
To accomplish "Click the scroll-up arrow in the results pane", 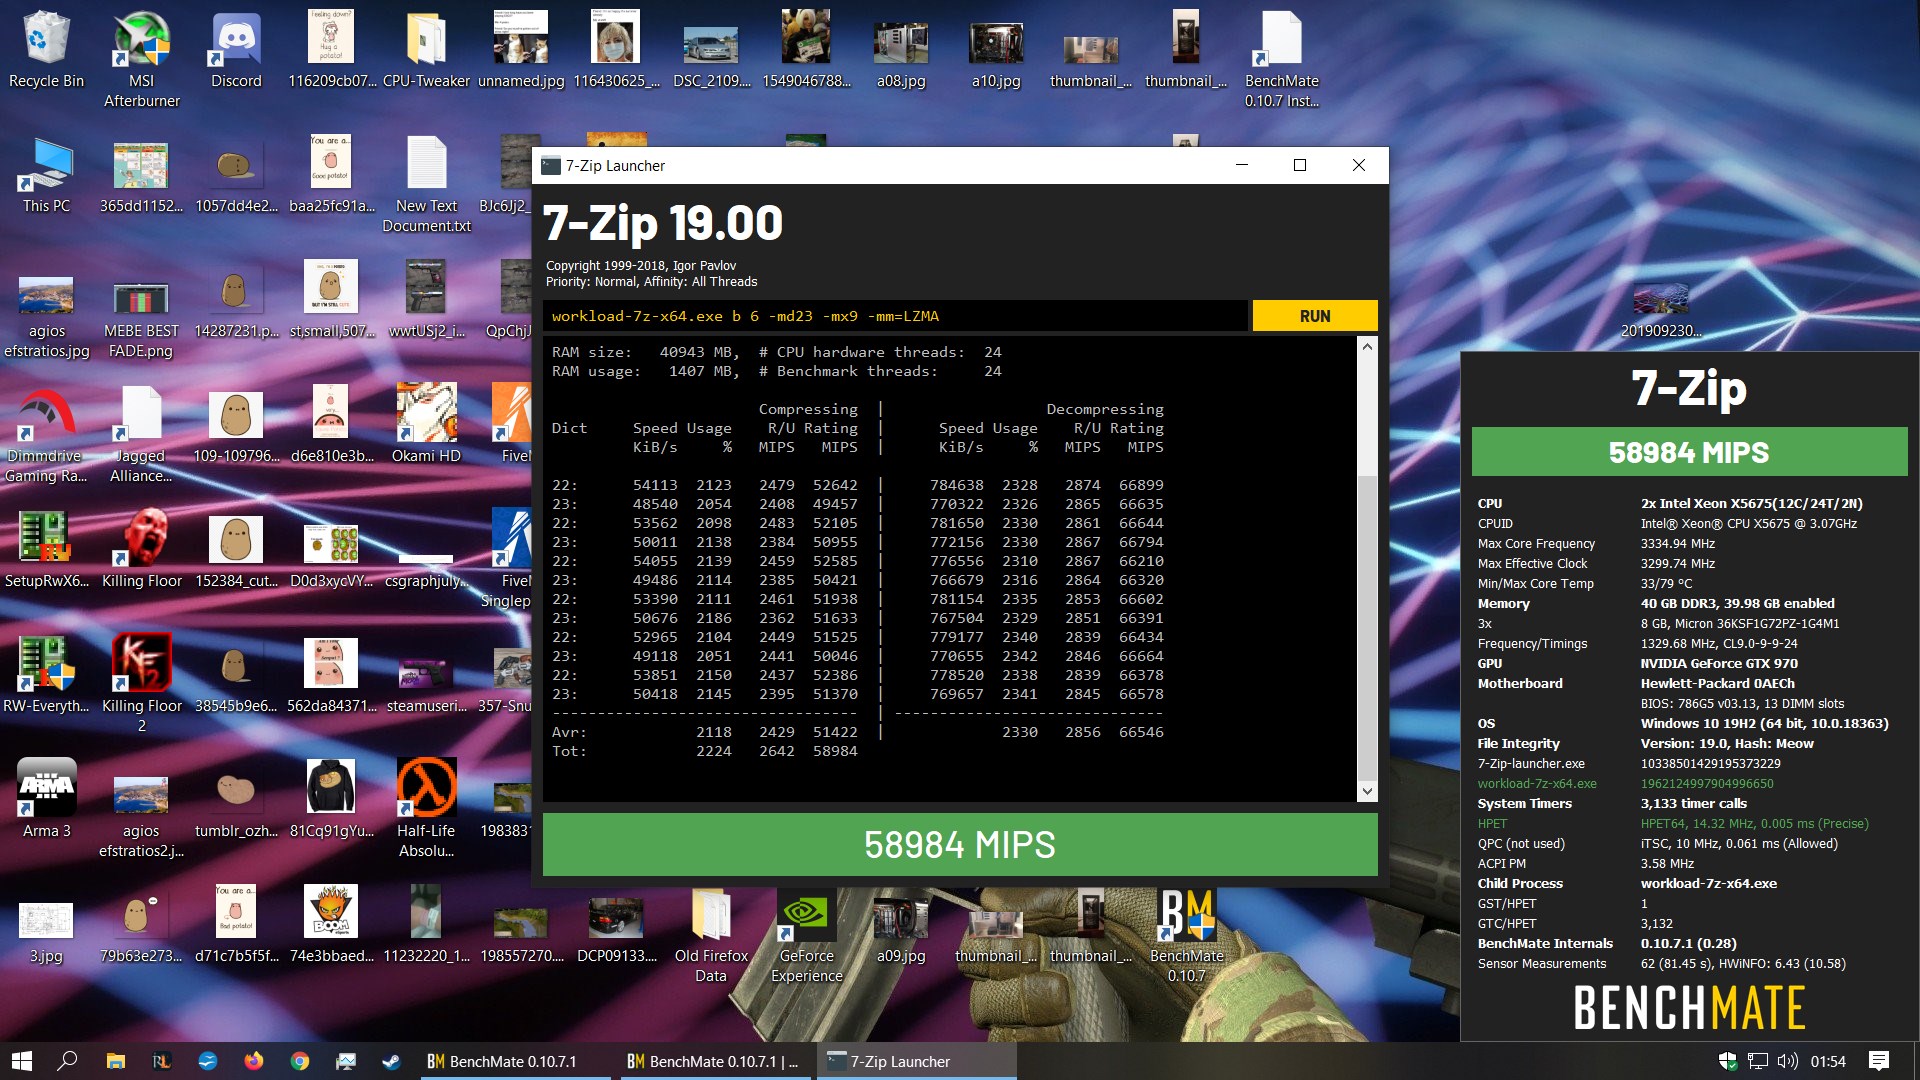I will [1367, 346].
